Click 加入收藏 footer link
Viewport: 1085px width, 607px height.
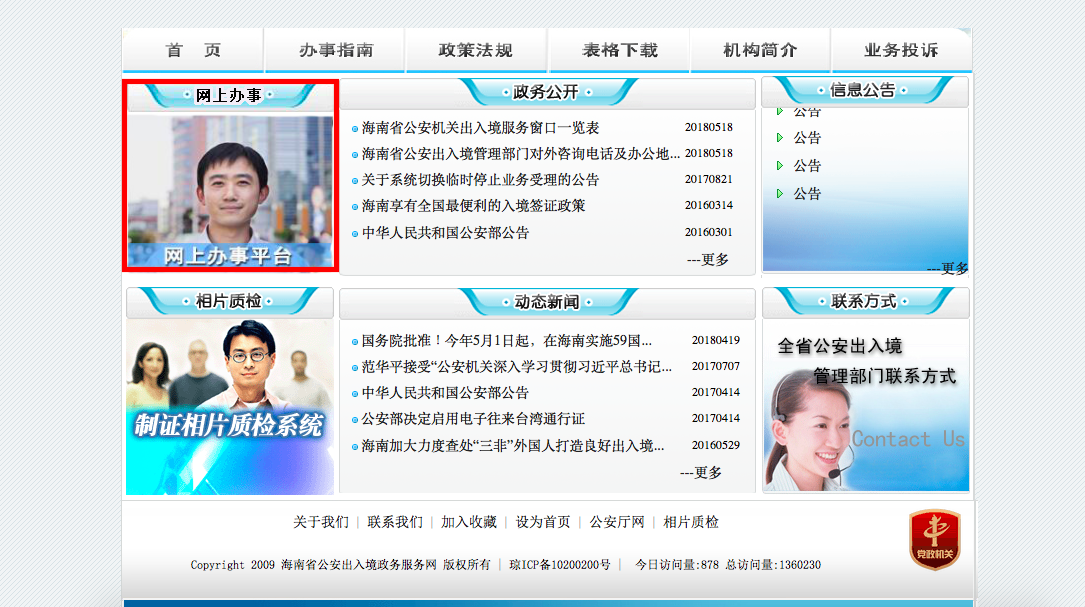pos(469,522)
